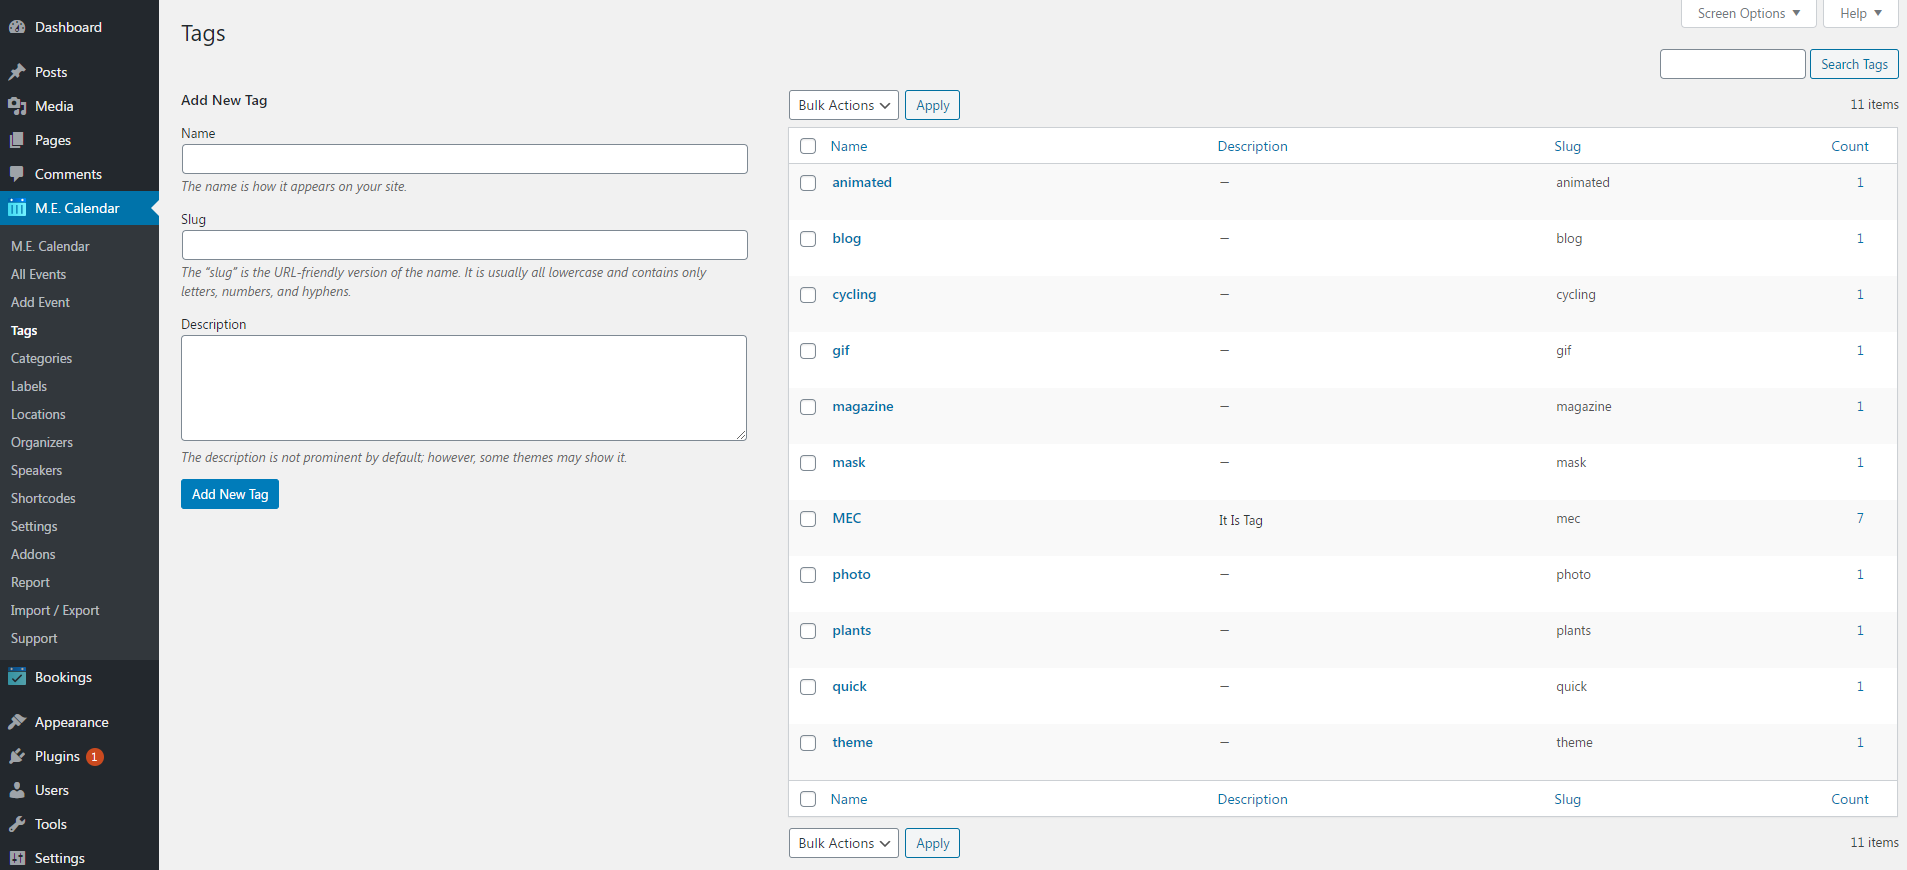Click the Plugins plug icon

(17, 756)
